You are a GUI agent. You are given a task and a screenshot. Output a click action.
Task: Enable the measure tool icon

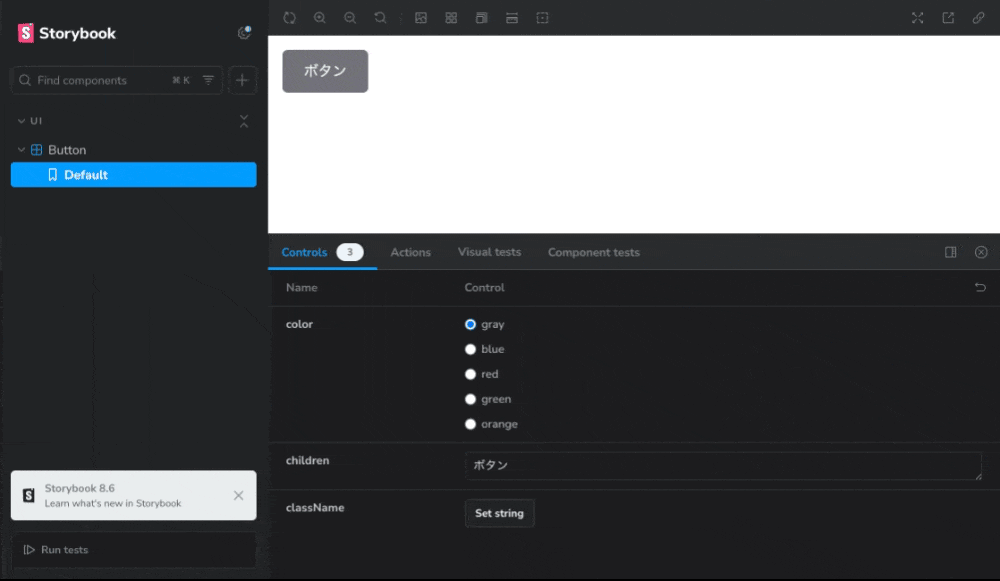tap(511, 18)
